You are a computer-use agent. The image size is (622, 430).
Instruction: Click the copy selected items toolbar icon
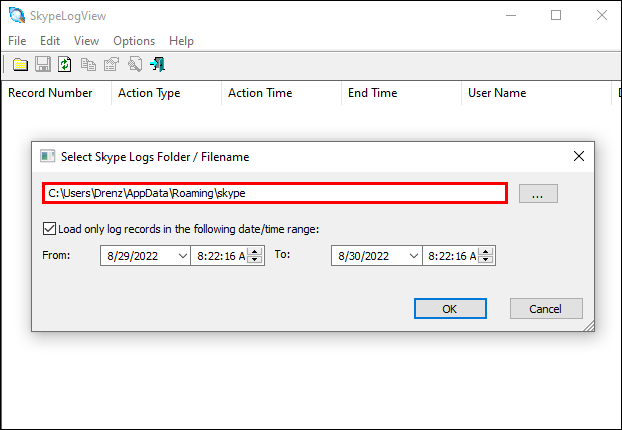(x=88, y=64)
